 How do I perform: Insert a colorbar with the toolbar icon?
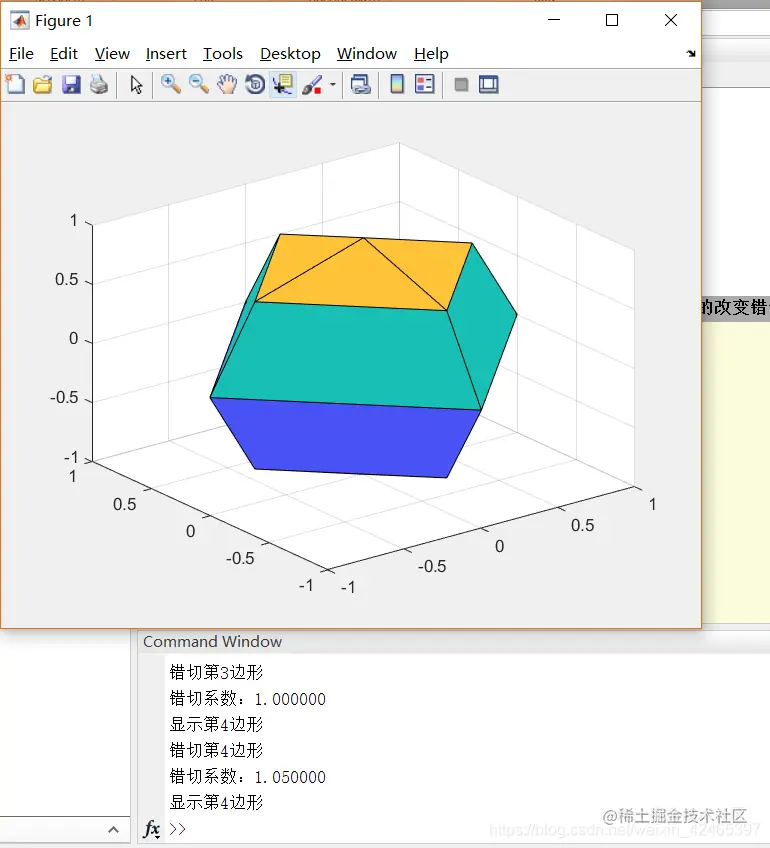pyautogui.click(x=397, y=84)
